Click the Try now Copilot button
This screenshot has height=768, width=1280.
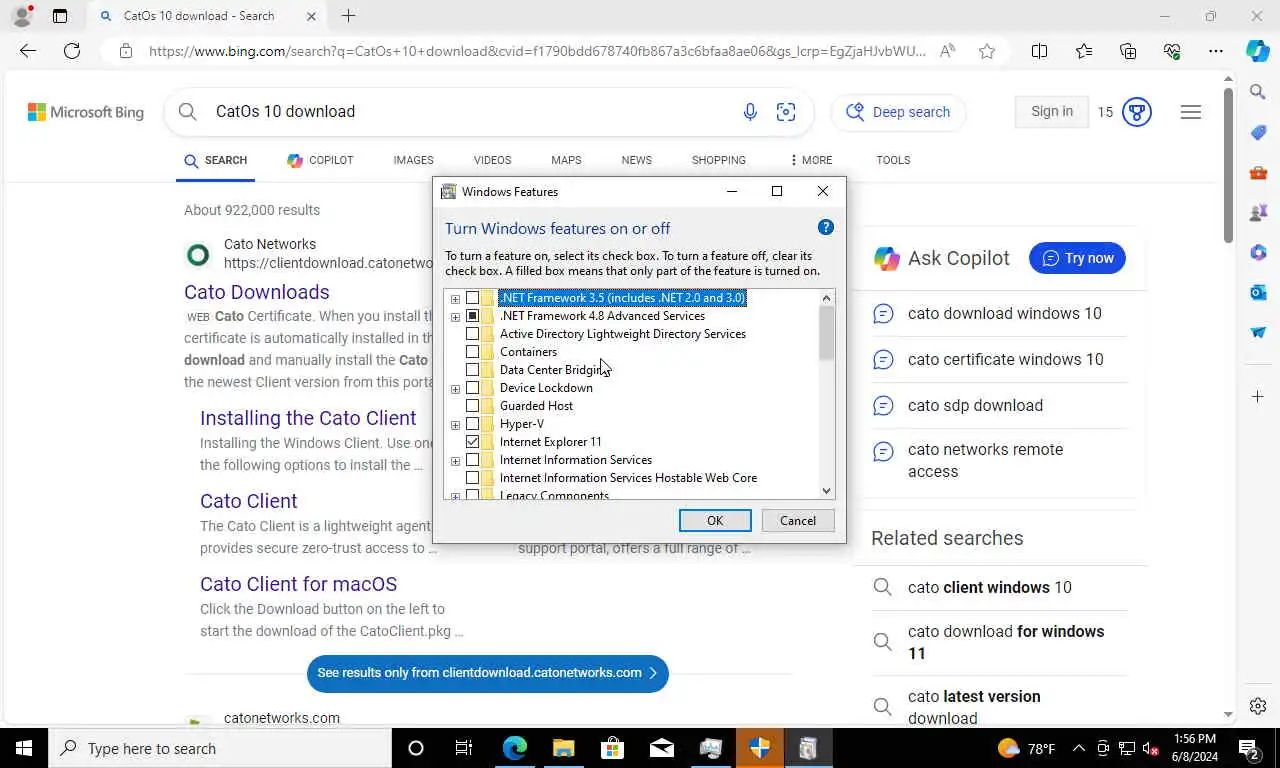[1077, 258]
